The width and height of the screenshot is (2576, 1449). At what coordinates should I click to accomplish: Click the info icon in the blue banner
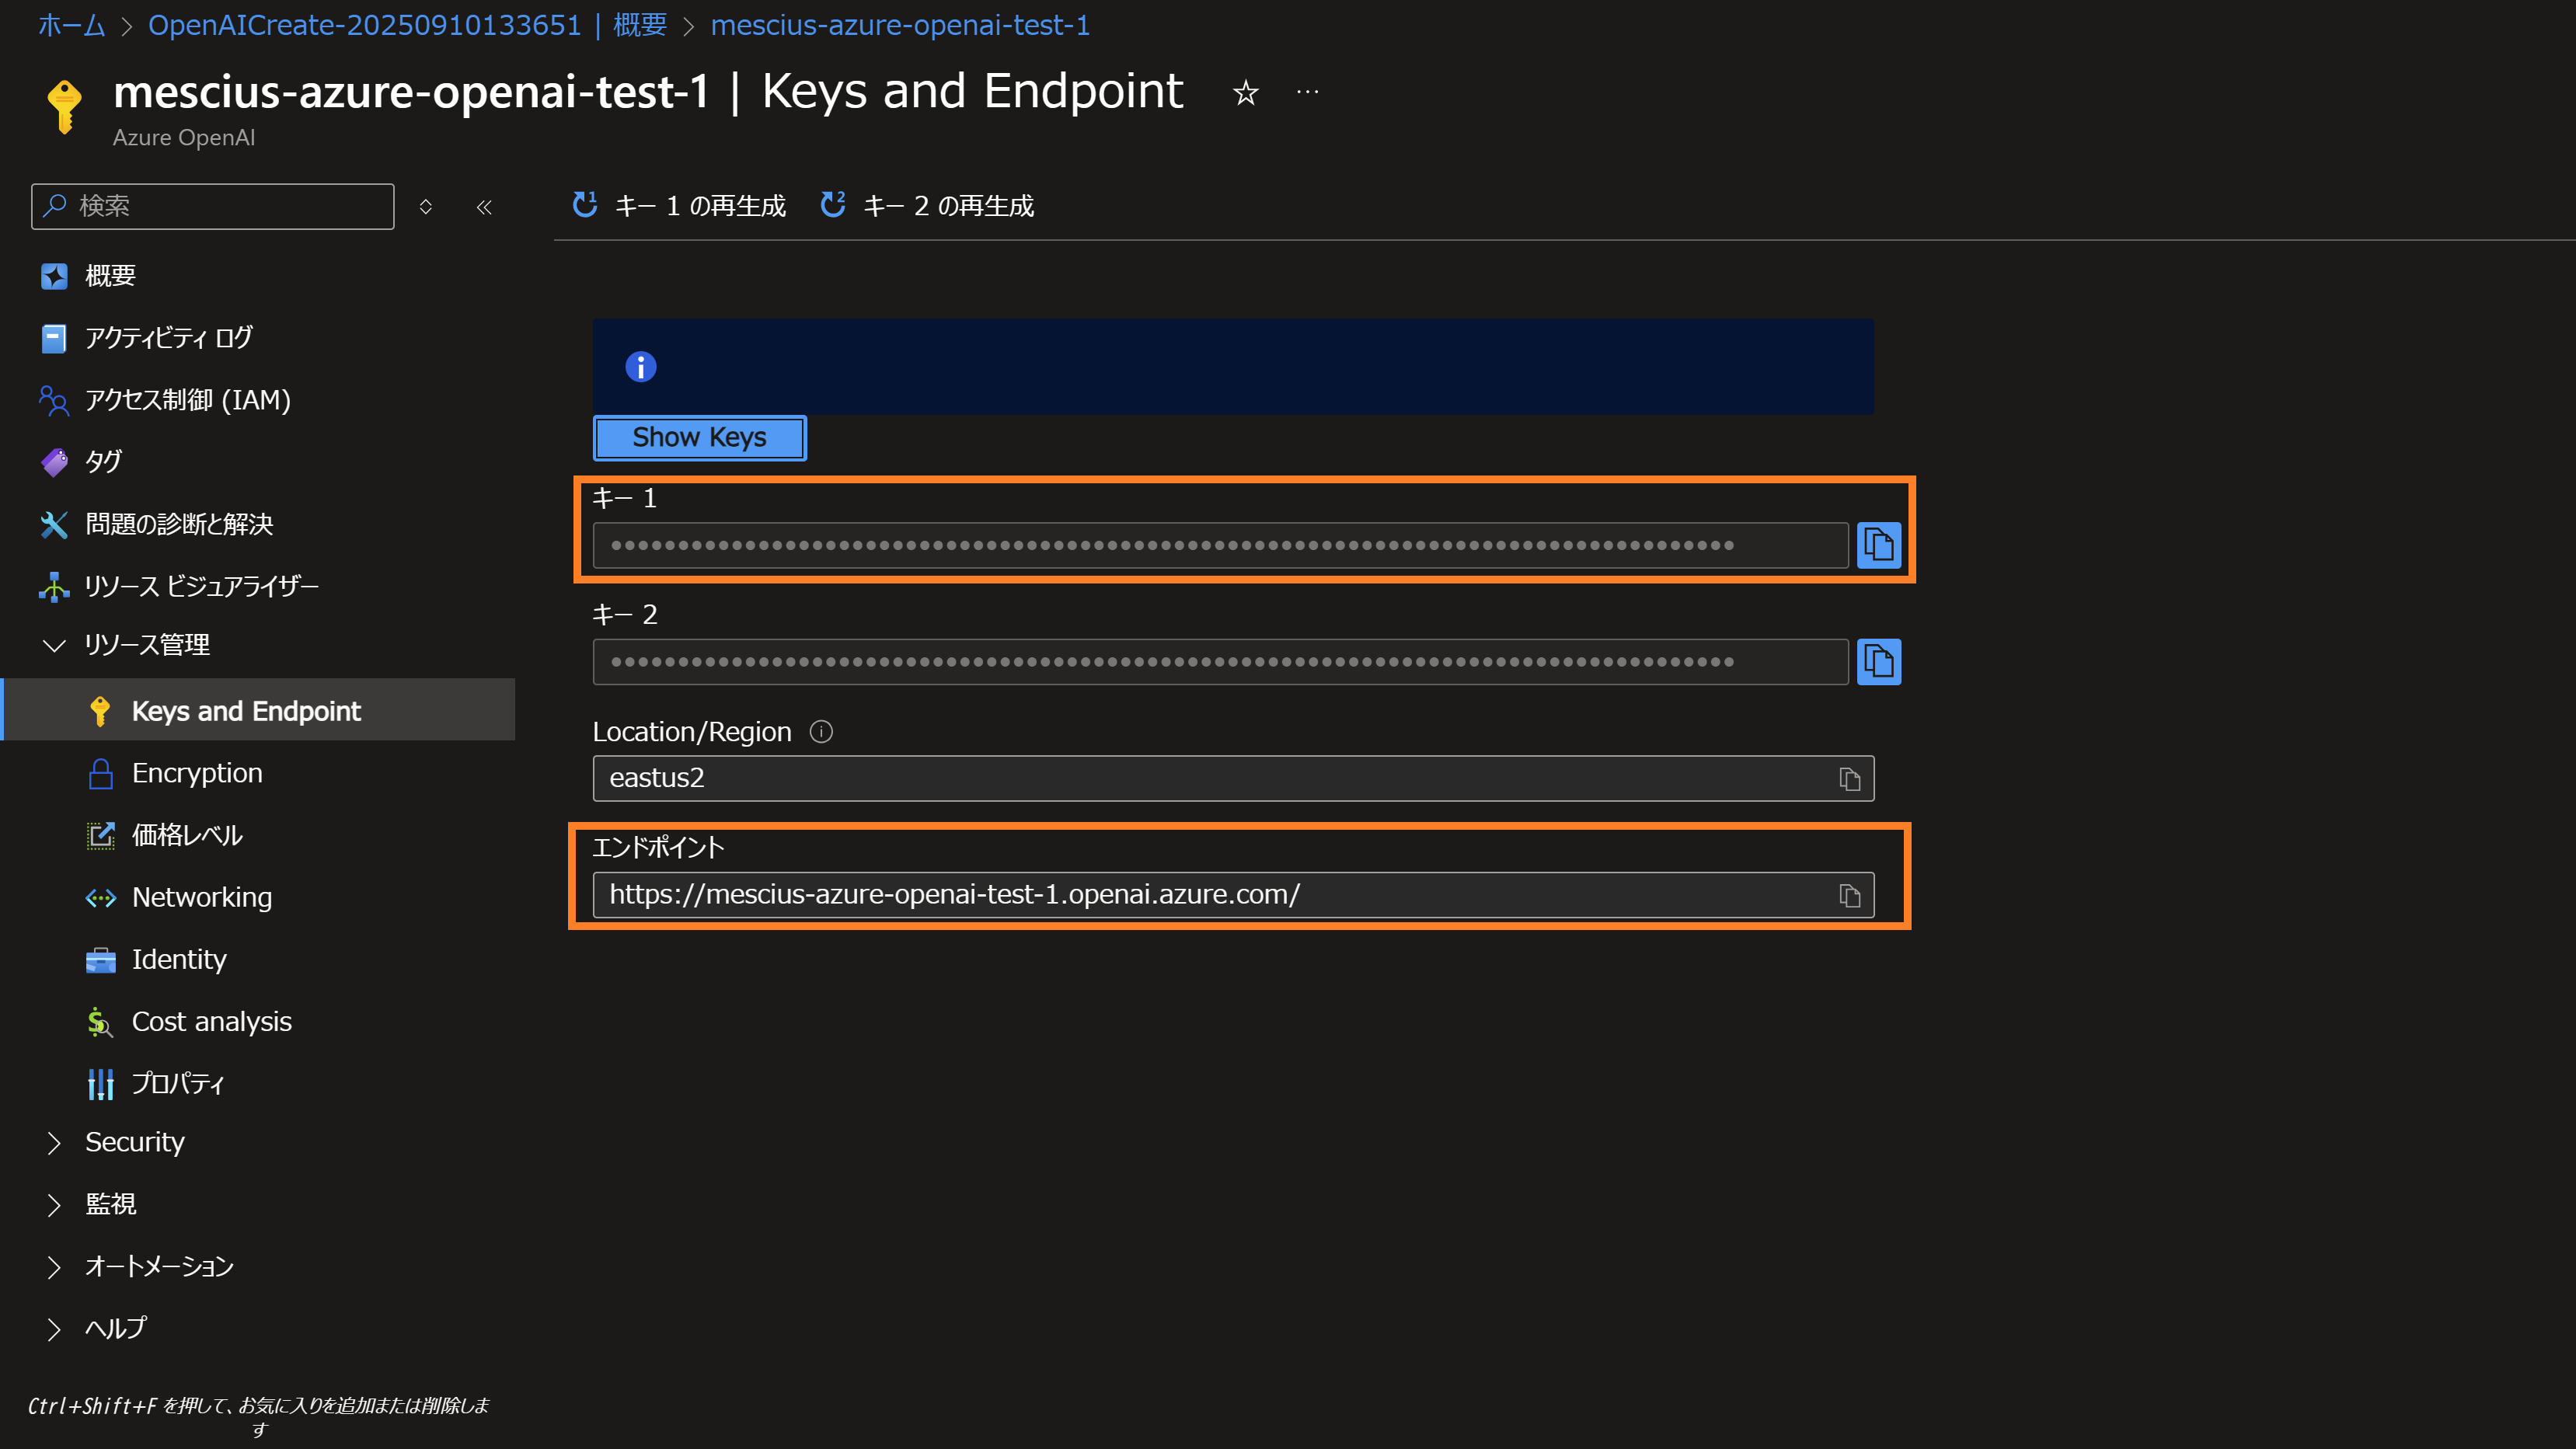pos(641,367)
